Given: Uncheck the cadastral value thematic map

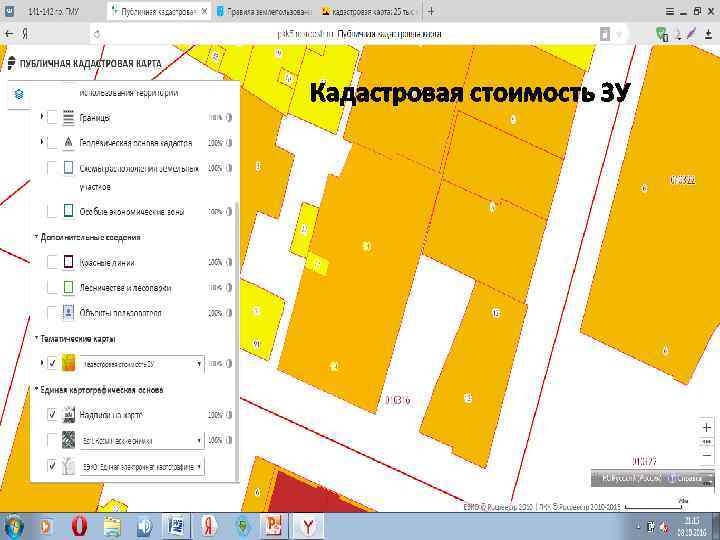Looking at the screenshot, I should tap(52, 363).
